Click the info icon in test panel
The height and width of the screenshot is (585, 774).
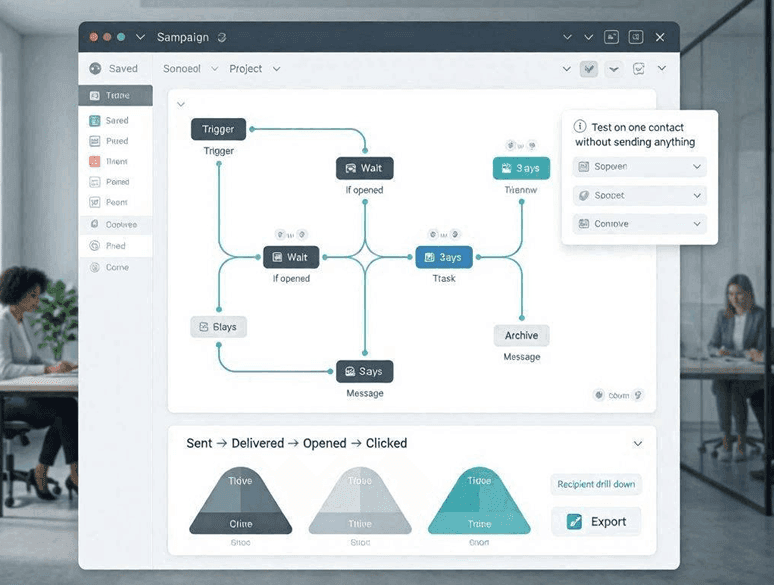[580, 127]
